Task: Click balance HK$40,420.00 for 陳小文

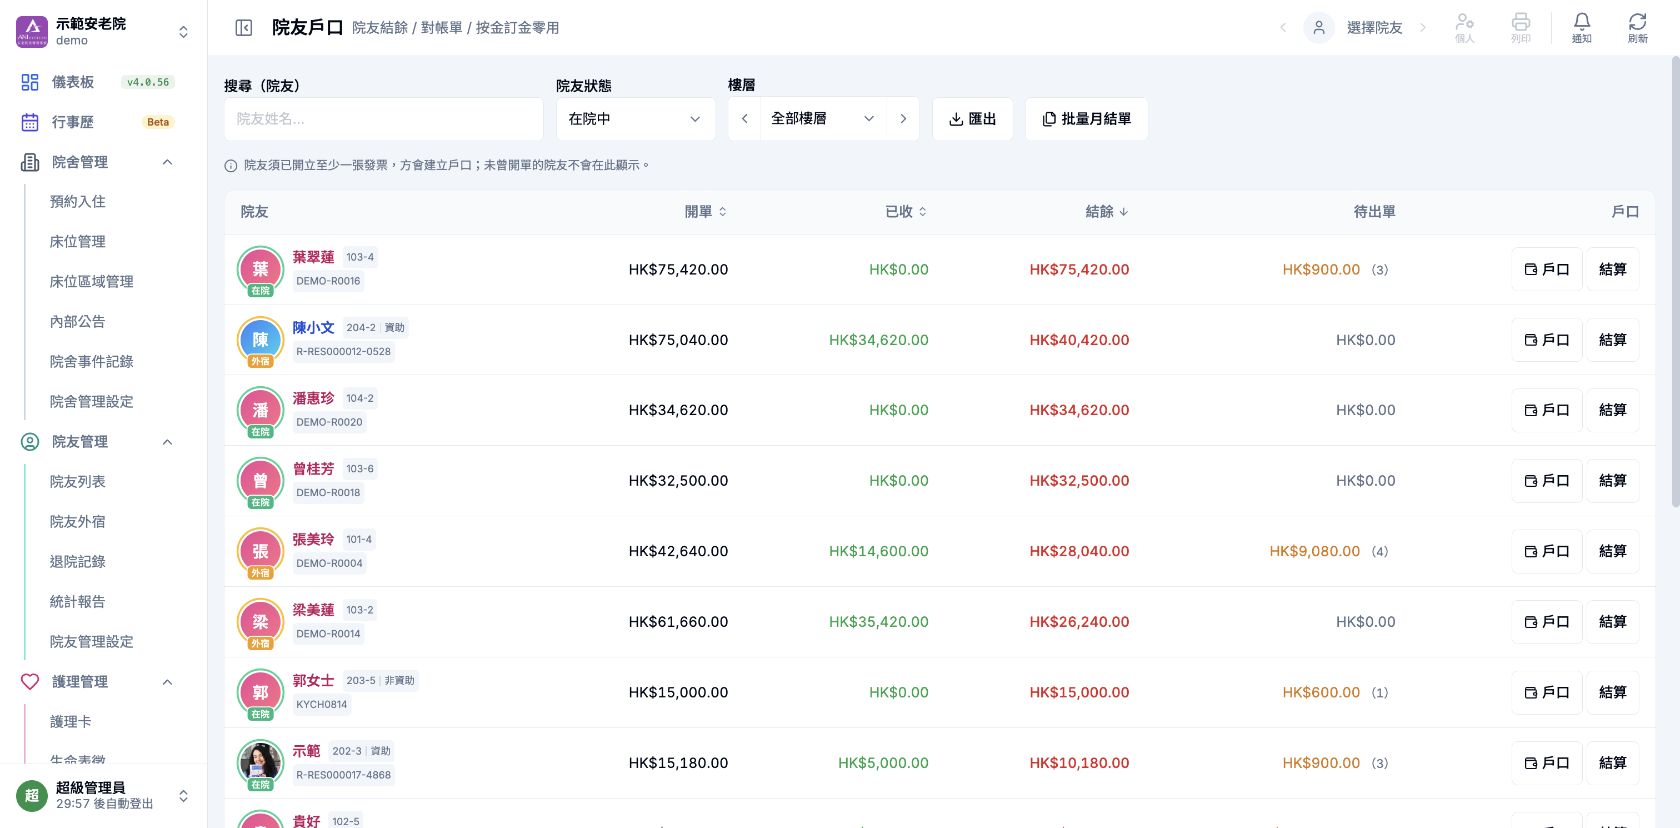Action: click(1079, 340)
